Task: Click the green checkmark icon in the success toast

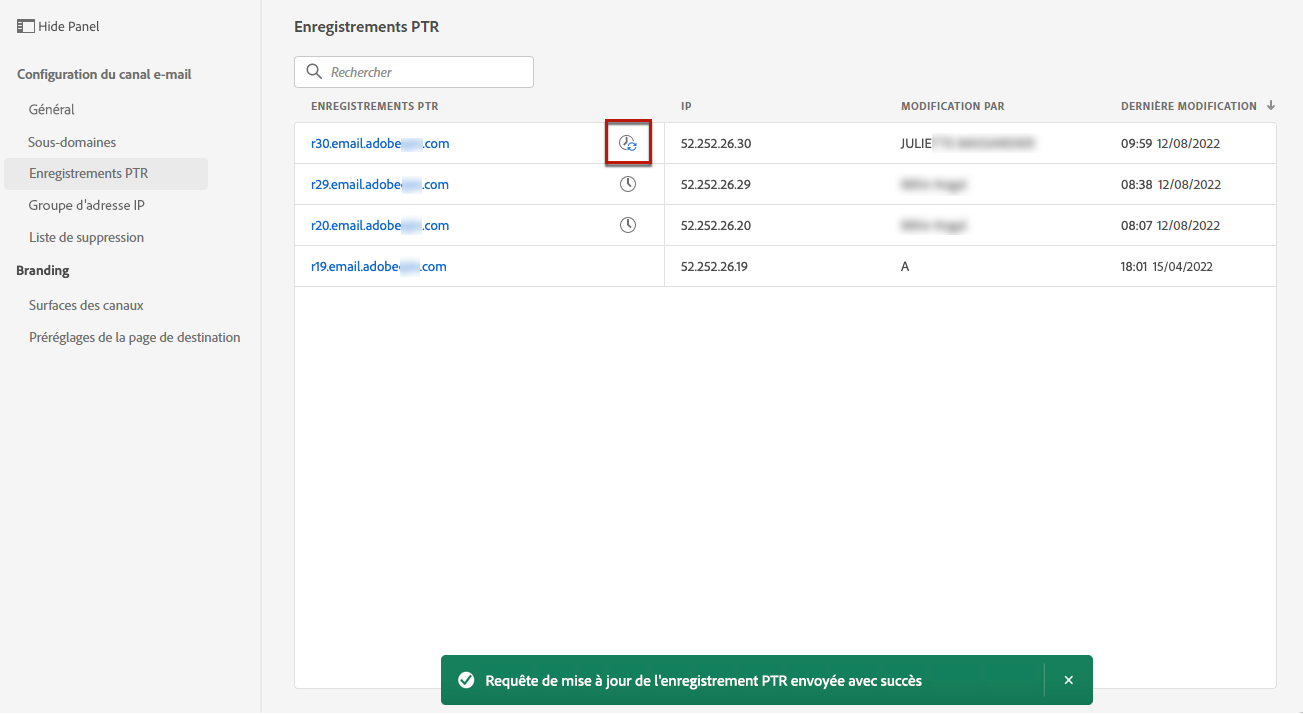Action: (466, 681)
